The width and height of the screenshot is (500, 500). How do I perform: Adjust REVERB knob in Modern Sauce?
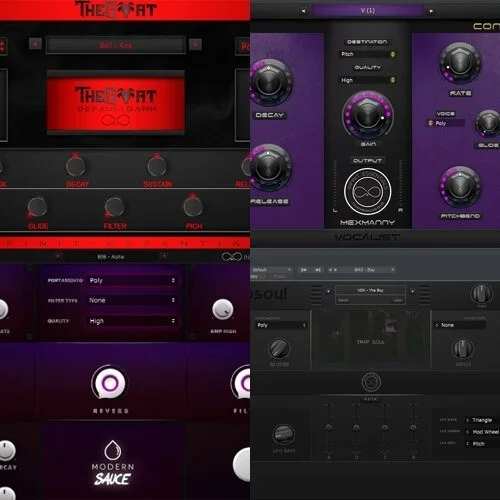[x=110, y=383]
